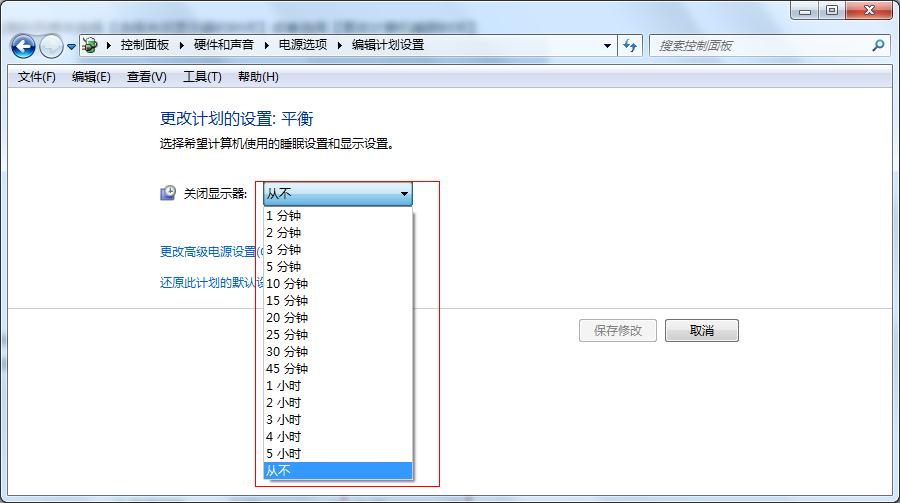This screenshot has width=900, height=503.
Task: Click the magnifier search icon
Action: (x=878, y=45)
